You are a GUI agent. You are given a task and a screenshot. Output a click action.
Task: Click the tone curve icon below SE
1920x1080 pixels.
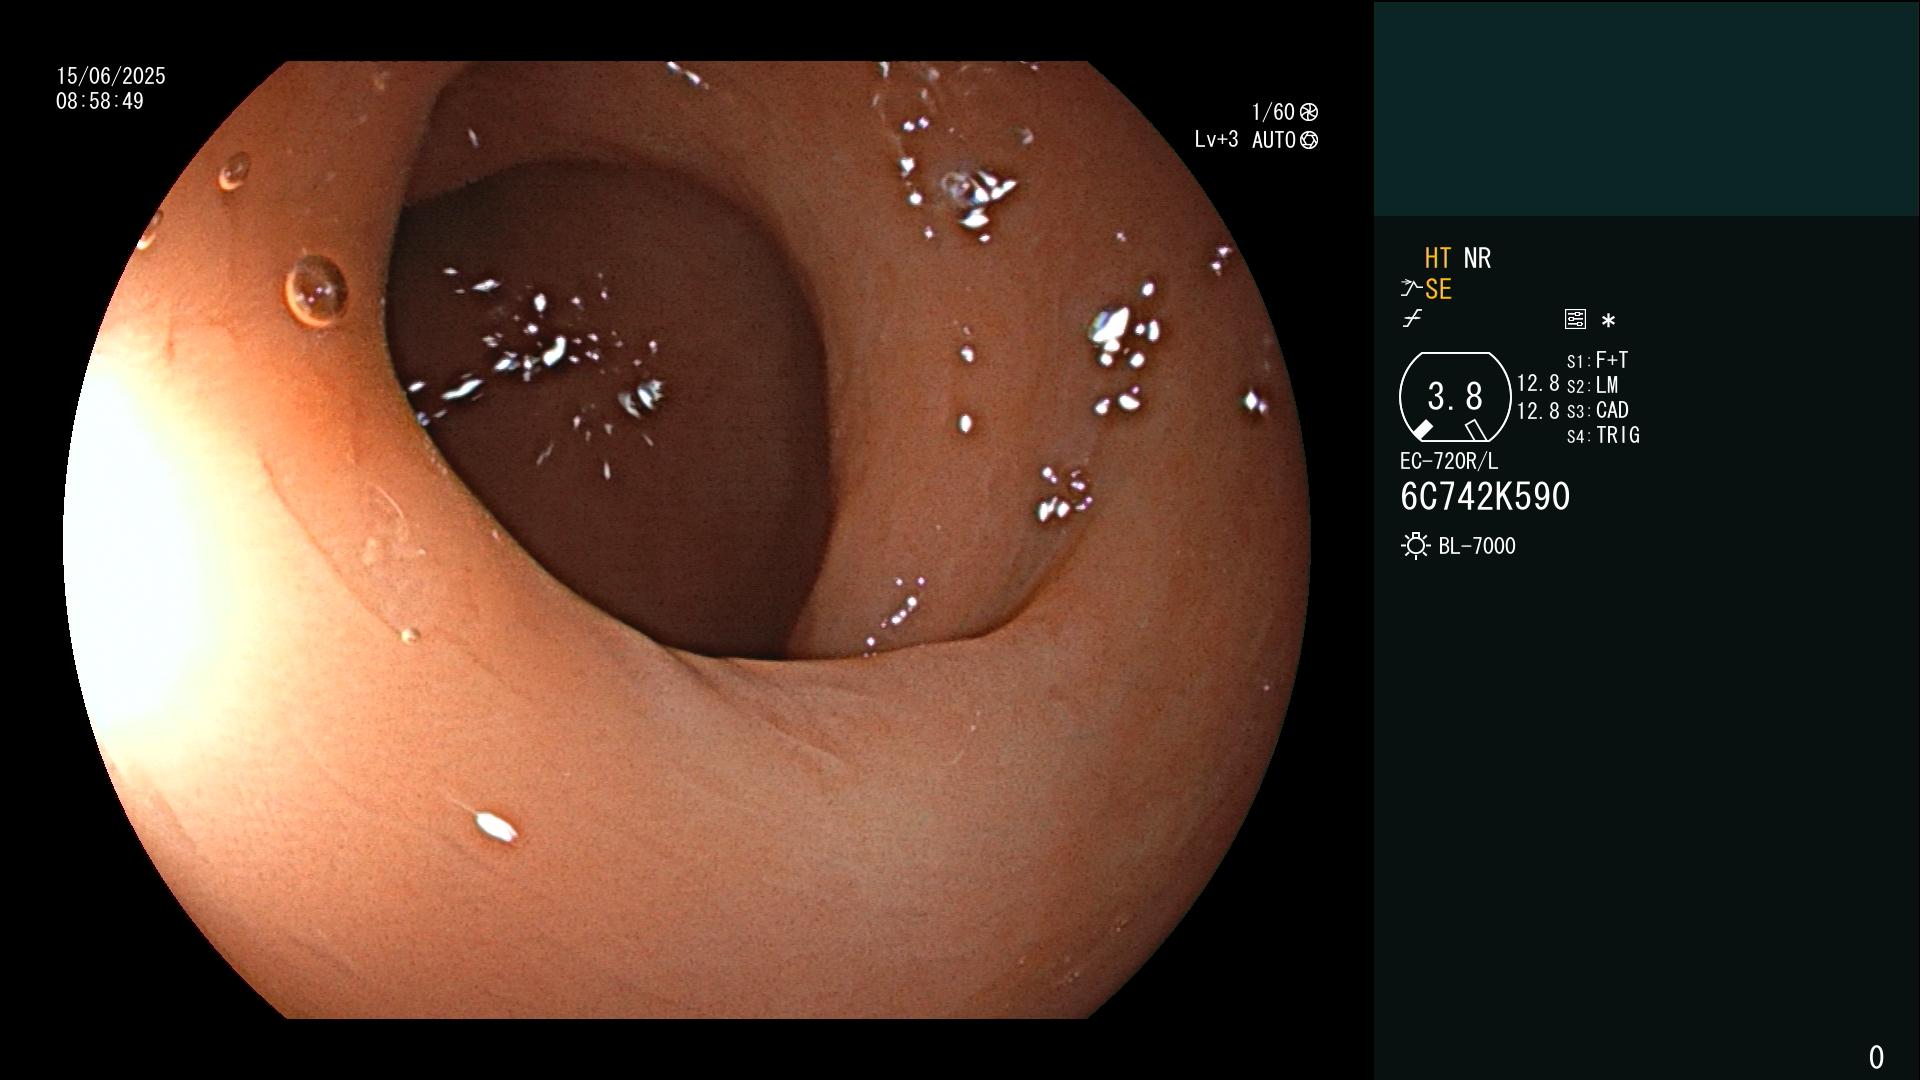pyautogui.click(x=1412, y=319)
